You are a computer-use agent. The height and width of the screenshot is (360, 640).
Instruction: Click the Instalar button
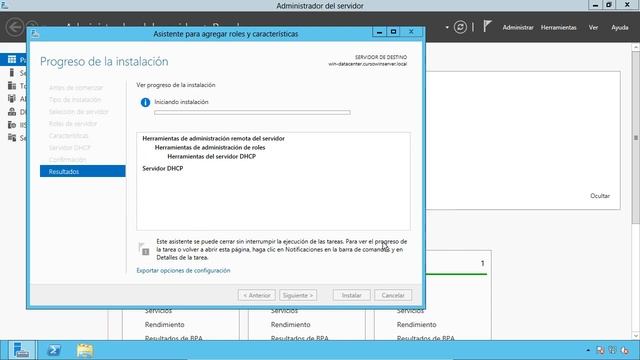click(351, 295)
